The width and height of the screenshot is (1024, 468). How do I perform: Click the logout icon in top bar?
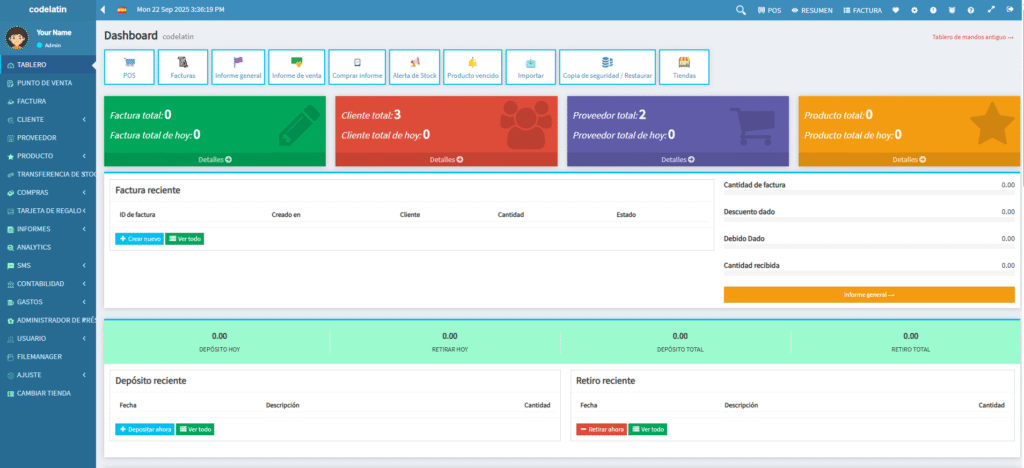tap(1009, 9)
